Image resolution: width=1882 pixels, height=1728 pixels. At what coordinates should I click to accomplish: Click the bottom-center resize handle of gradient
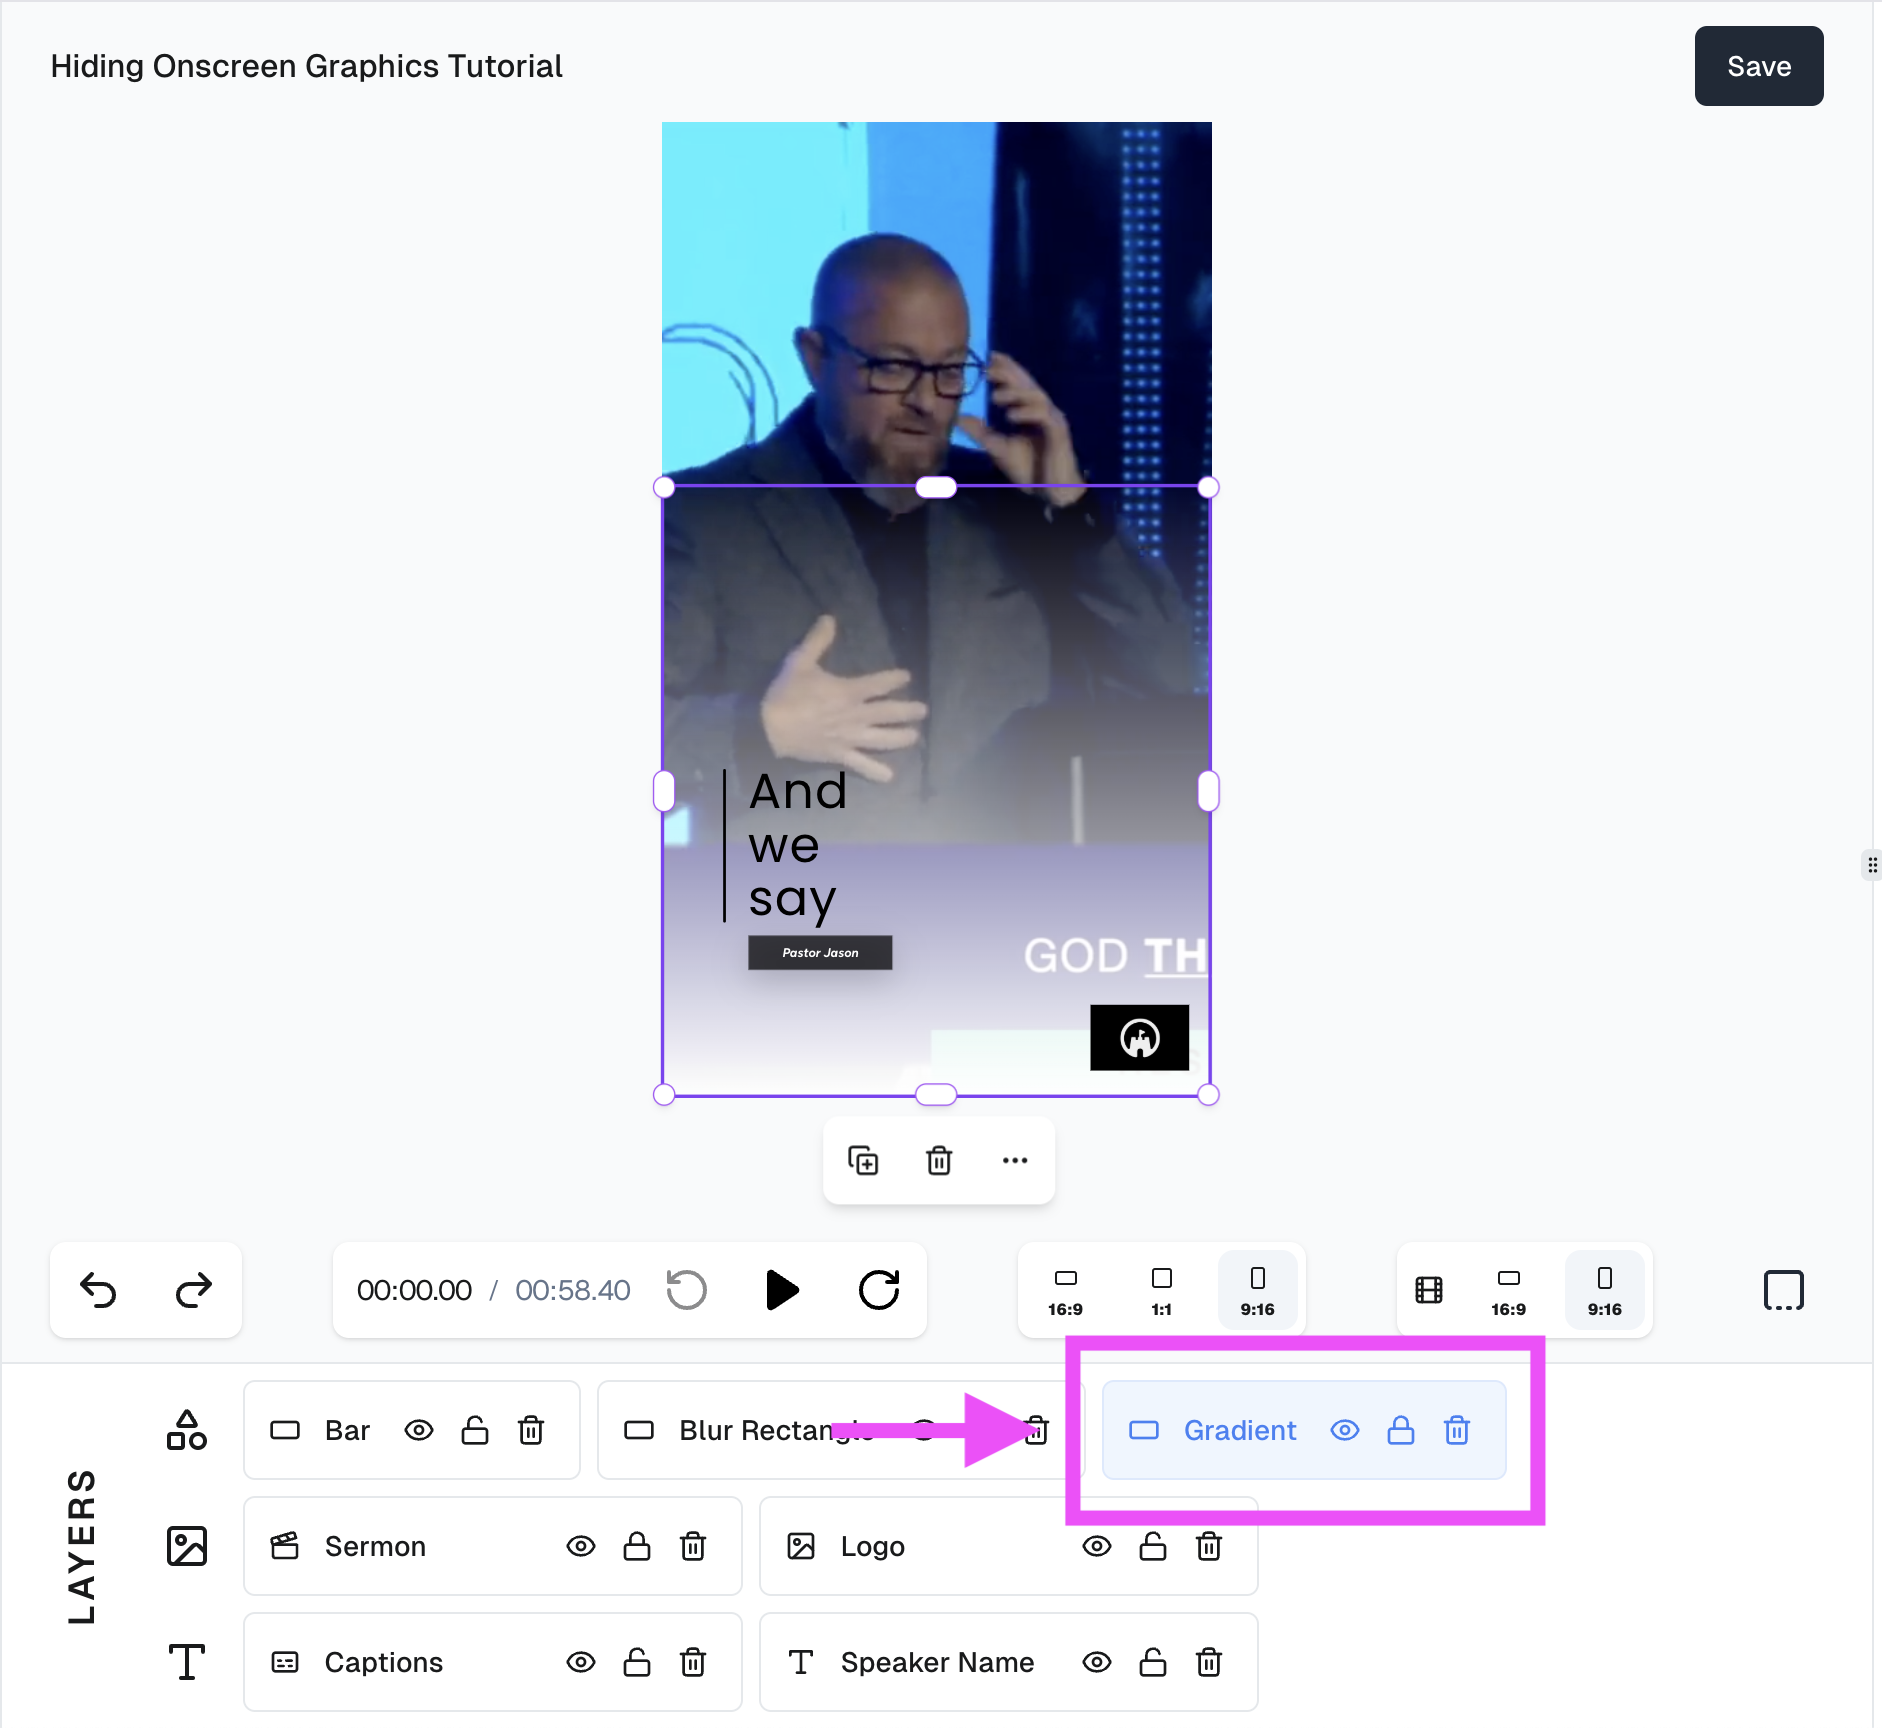936,1095
